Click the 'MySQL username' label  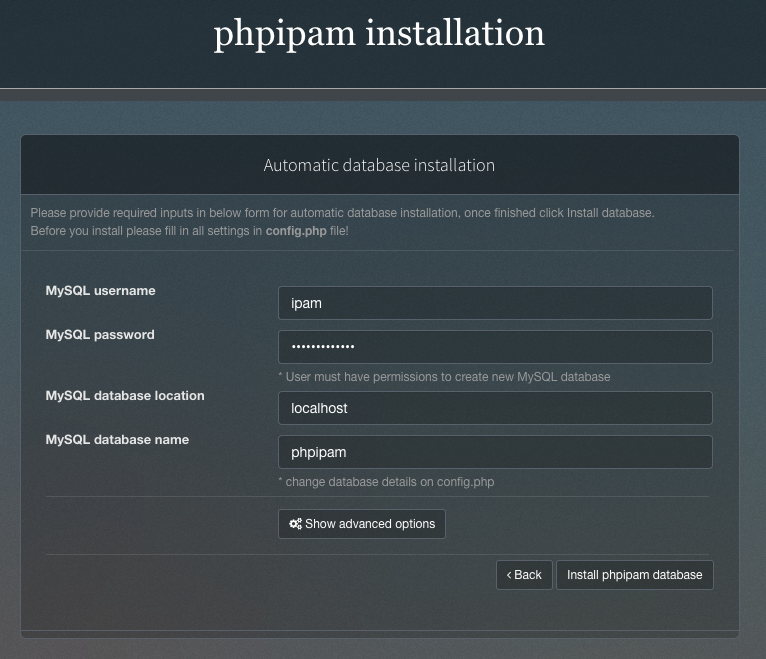click(x=101, y=291)
